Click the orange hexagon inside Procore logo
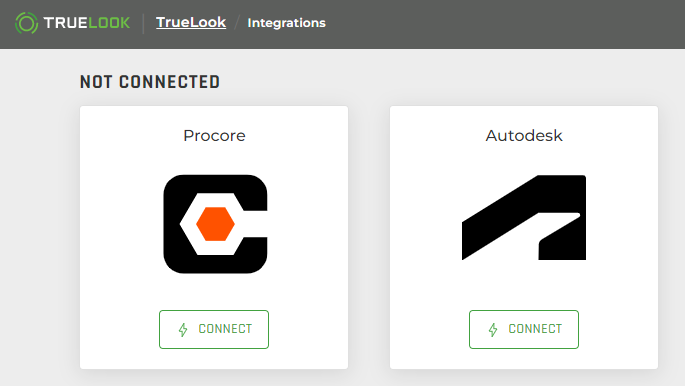 [x=215, y=224]
